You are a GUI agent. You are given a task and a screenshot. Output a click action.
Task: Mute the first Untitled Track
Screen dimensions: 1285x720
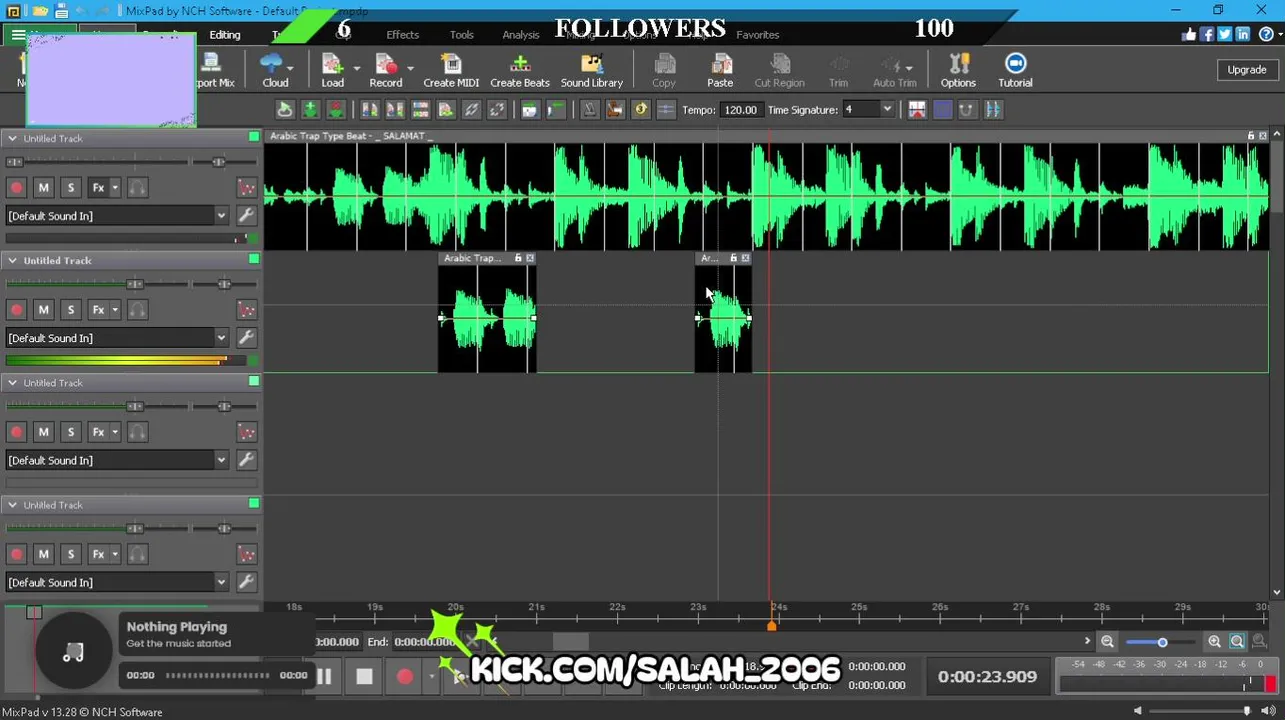pos(43,188)
